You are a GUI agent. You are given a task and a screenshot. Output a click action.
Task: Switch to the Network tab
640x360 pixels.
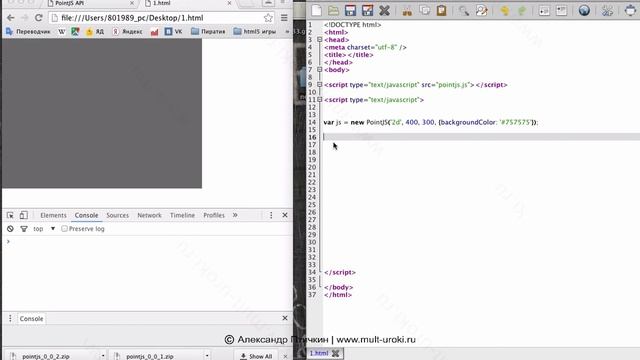[149, 215]
